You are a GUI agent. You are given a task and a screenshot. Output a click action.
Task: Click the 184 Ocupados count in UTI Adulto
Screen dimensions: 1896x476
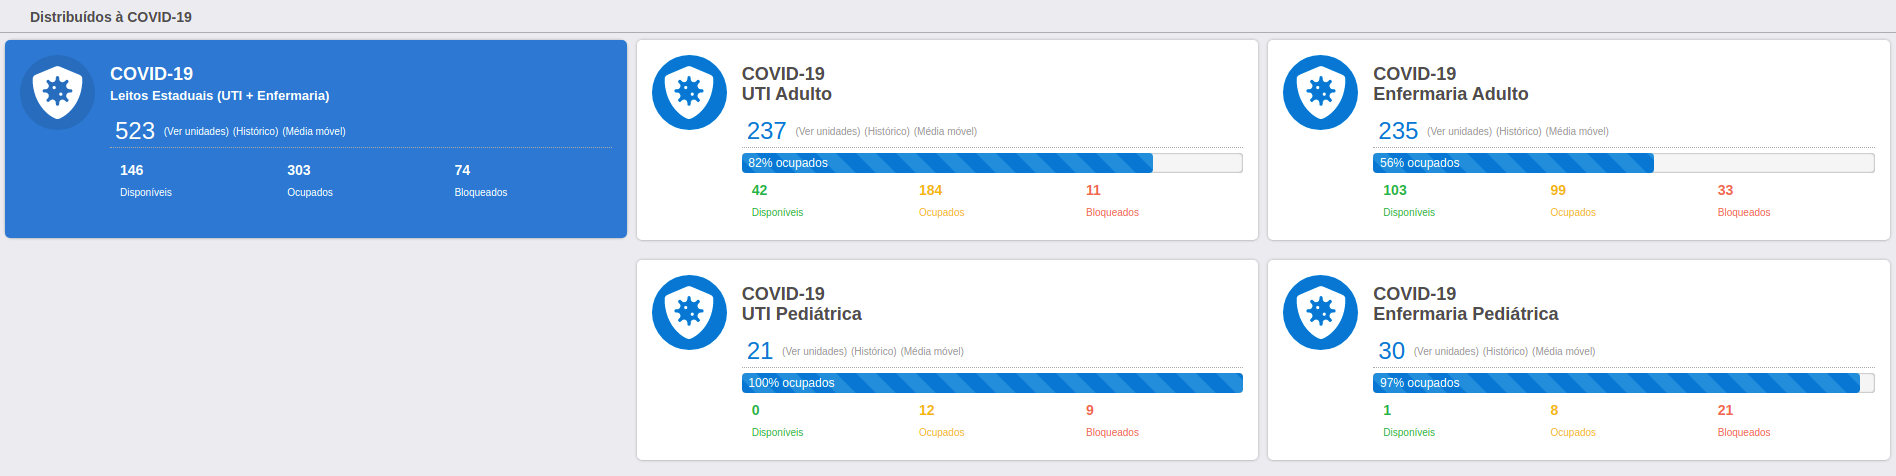tap(930, 190)
